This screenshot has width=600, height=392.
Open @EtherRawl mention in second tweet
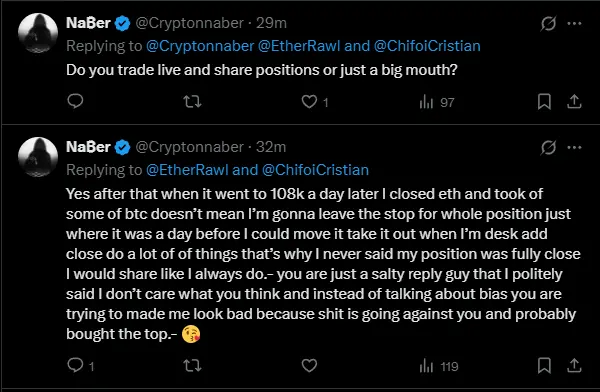(187, 170)
